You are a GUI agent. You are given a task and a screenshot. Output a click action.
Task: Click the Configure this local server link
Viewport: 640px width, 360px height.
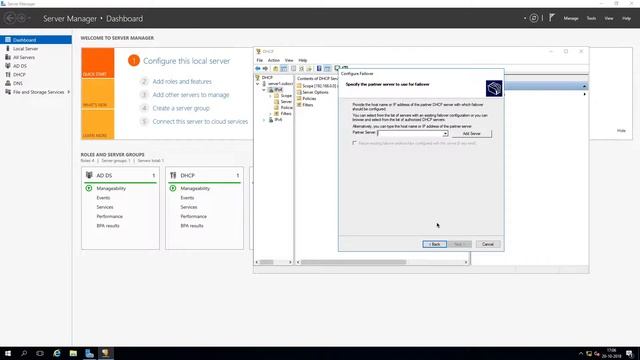[187, 61]
